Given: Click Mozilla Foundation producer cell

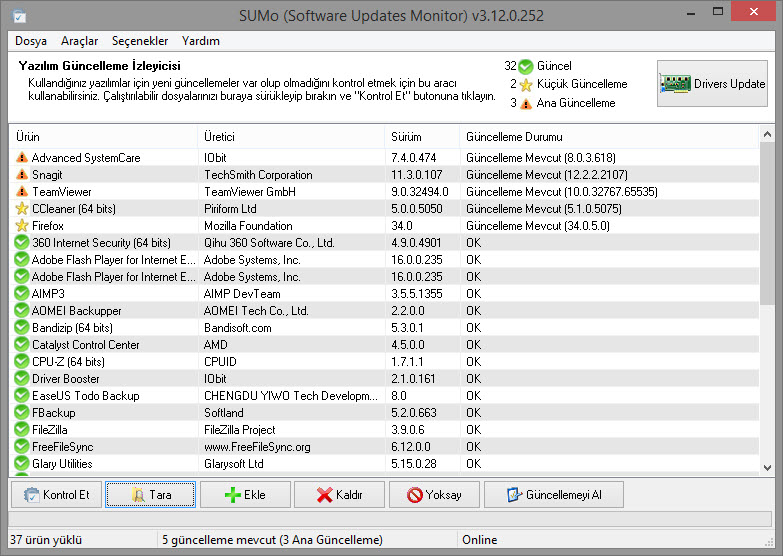Looking at the screenshot, I should tap(248, 226).
